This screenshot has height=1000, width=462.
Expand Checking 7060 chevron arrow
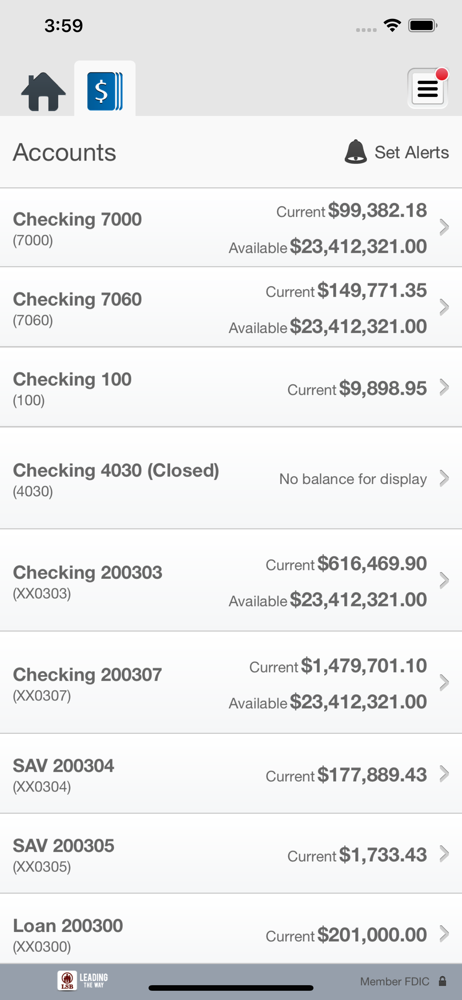pos(444,307)
